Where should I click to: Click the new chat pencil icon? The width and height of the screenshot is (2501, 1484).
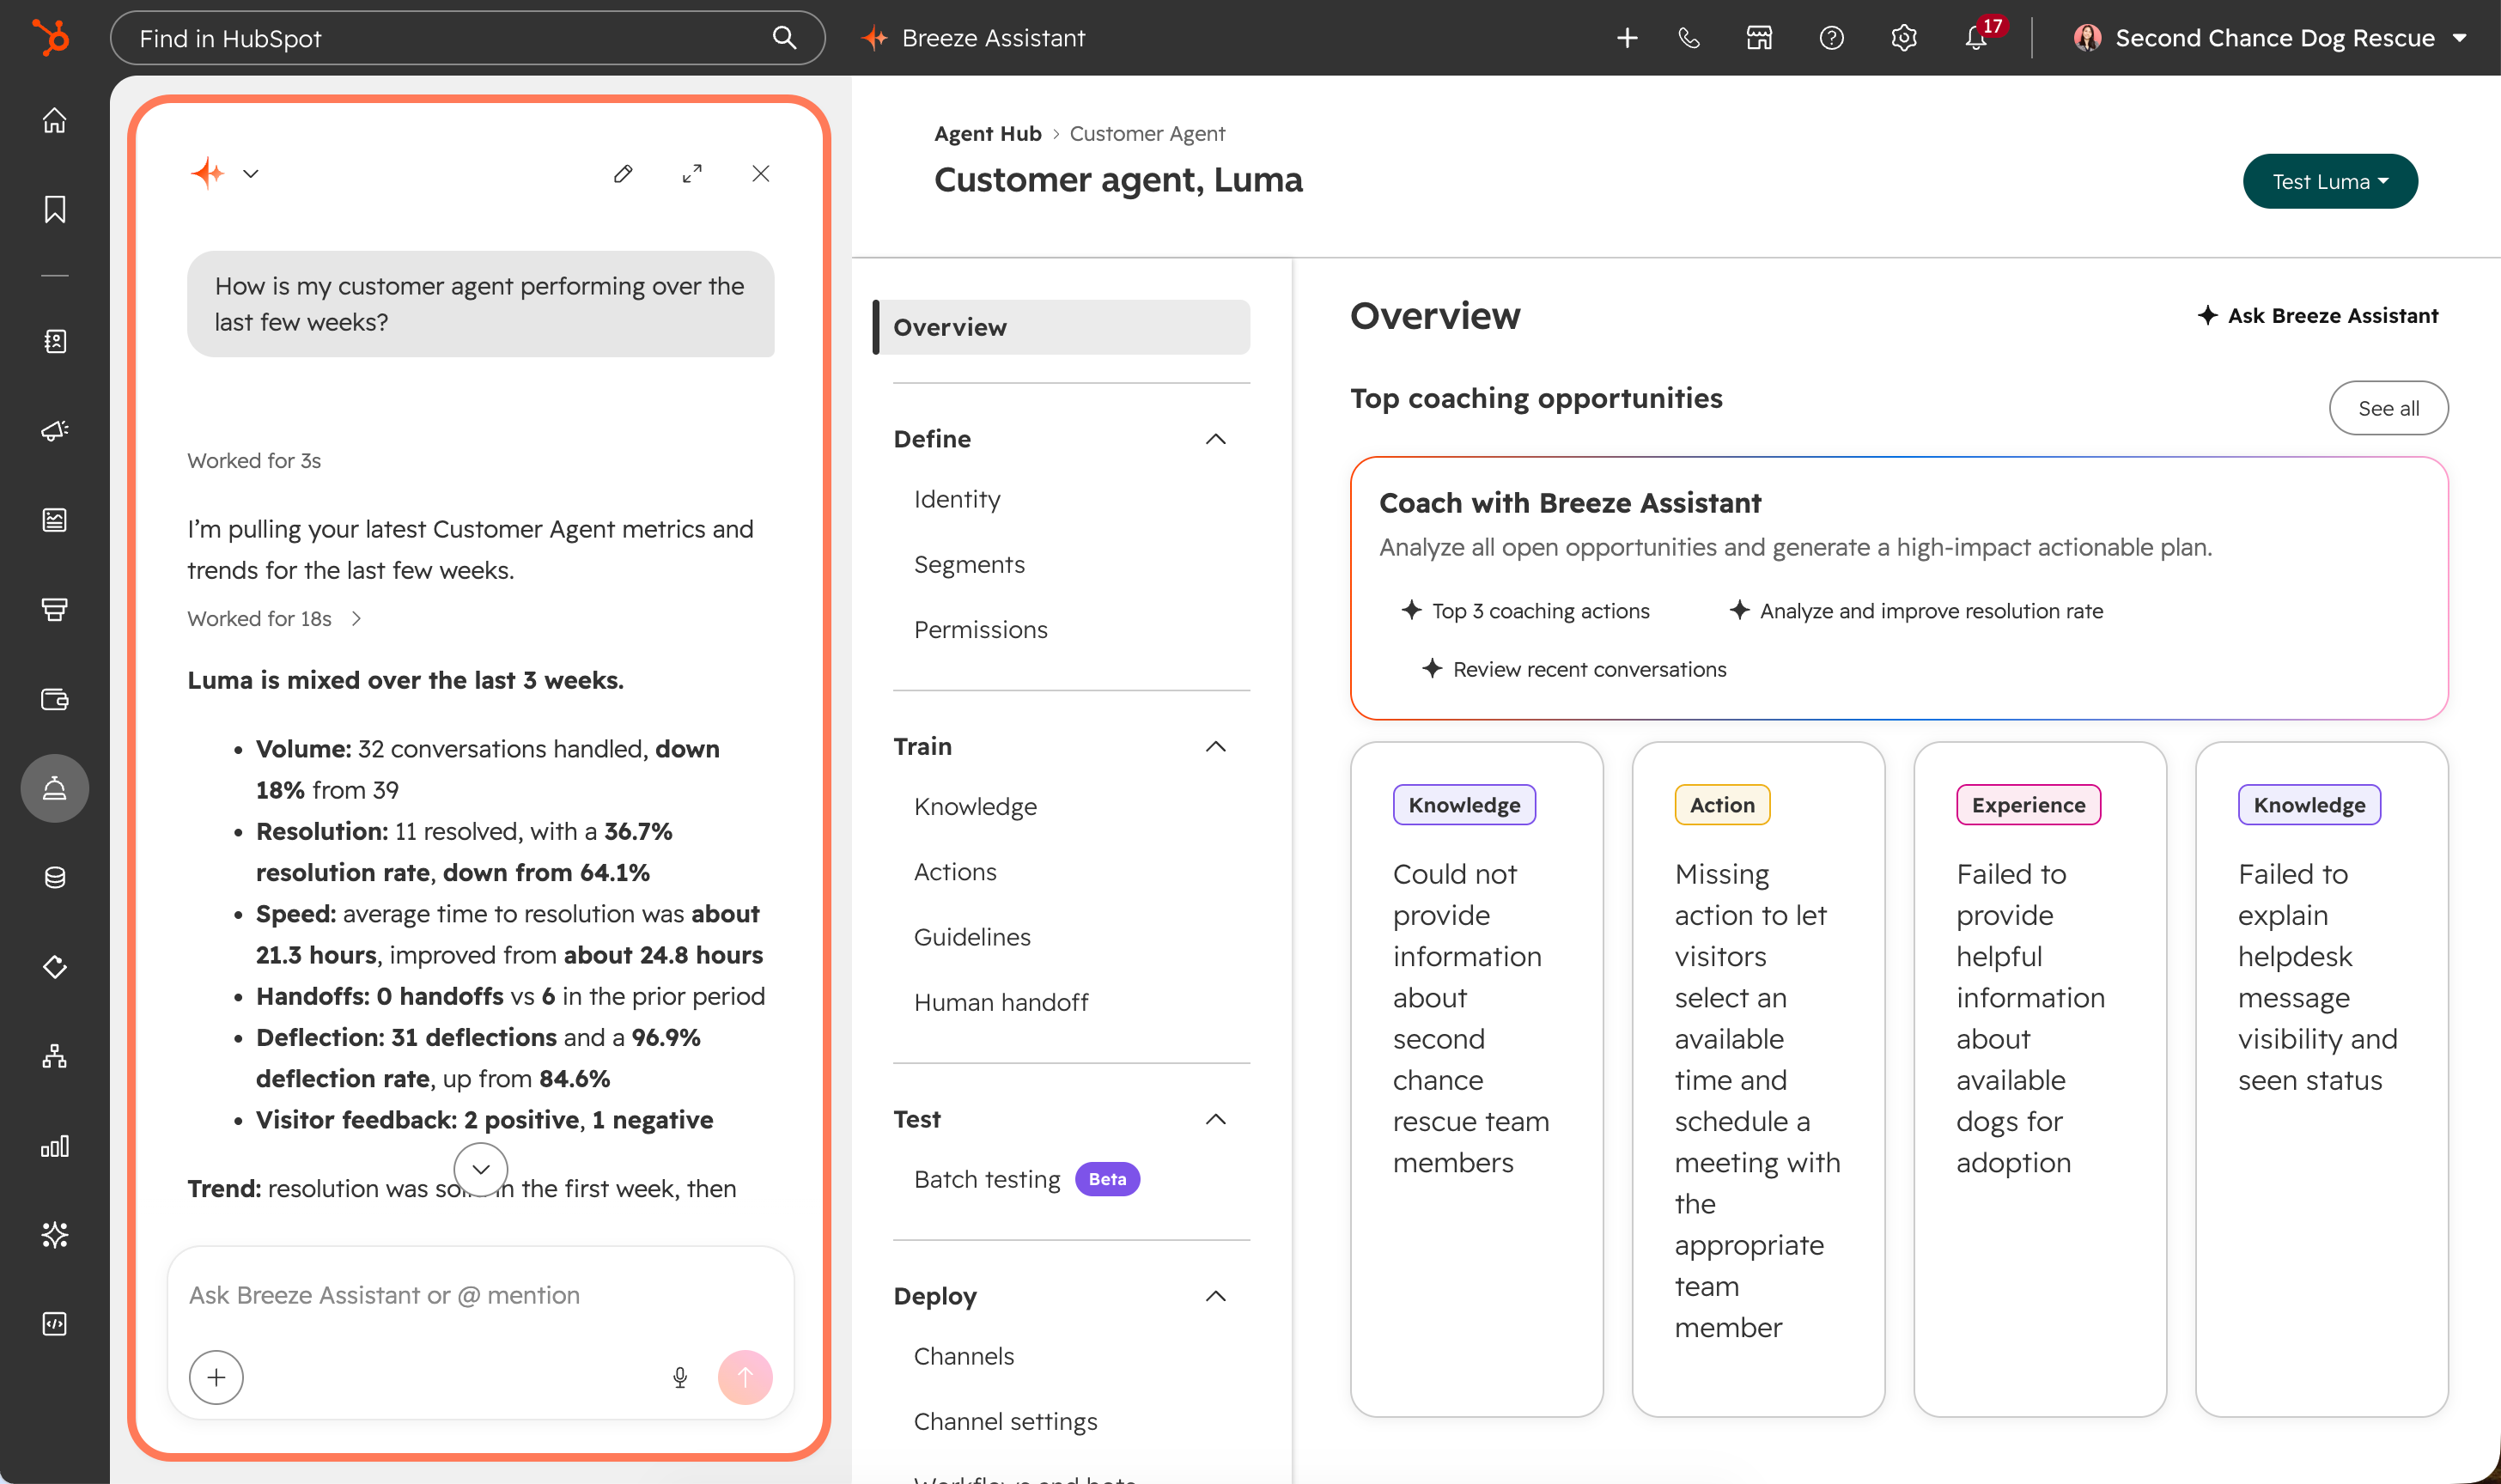pyautogui.click(x=623, y=174)
